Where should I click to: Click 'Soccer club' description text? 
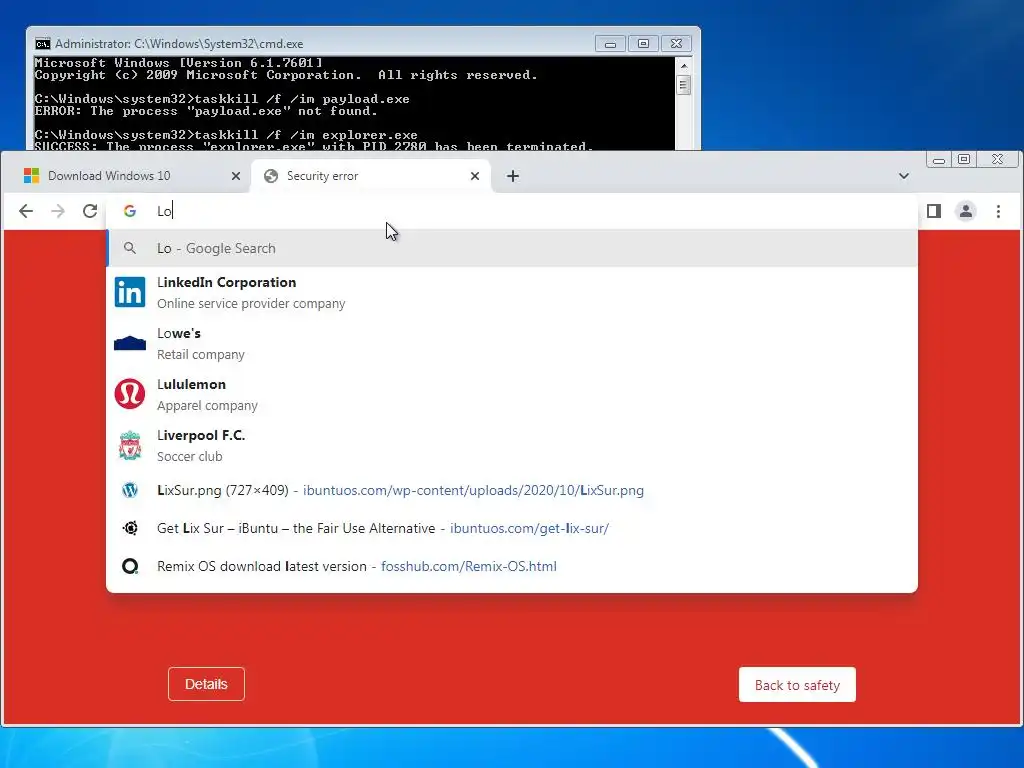189,456
